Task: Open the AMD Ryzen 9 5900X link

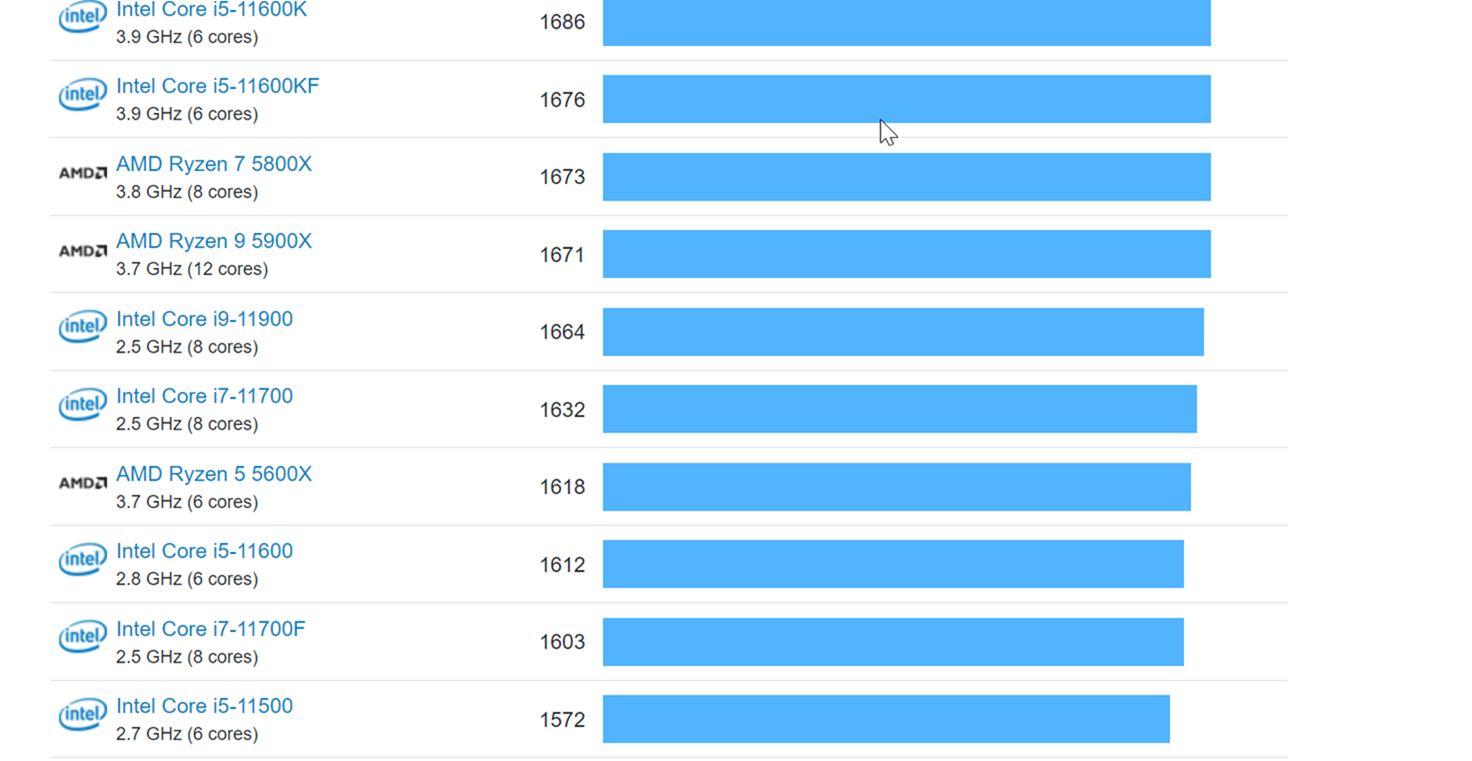Action: [213, 241]
